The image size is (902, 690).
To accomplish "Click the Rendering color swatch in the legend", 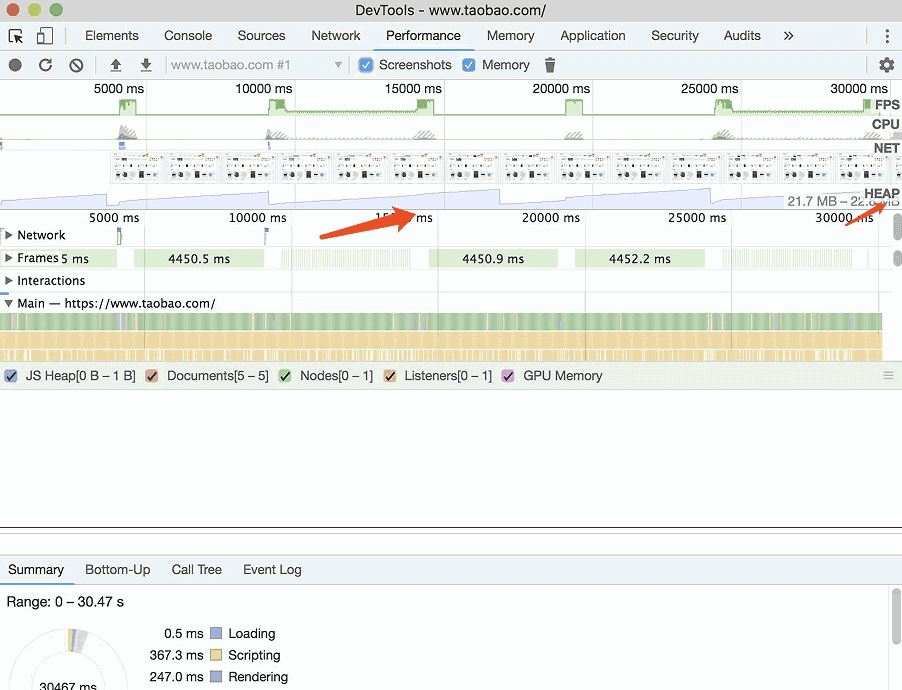I will pos(216,677).
